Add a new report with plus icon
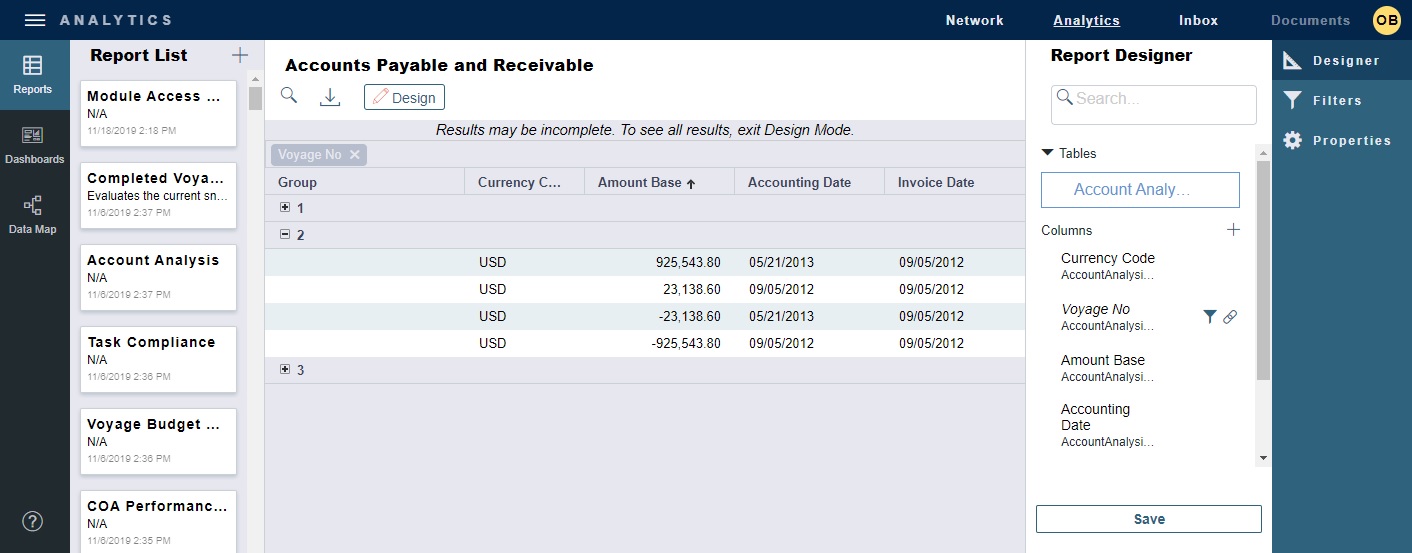The image size is (1412, 553). [x=239, y=56]
